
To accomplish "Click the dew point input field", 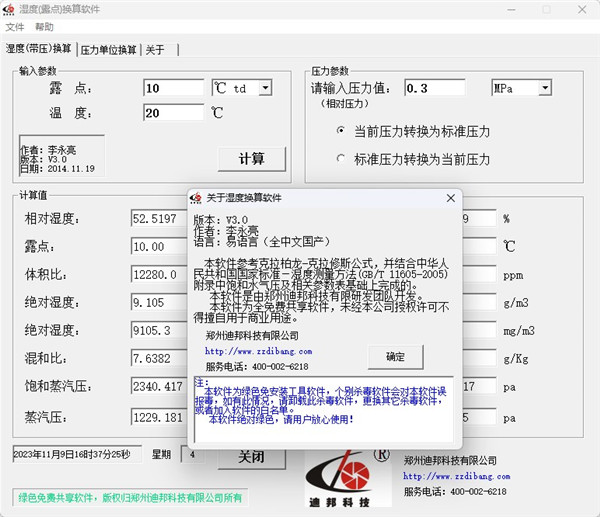I will point(175,88).
